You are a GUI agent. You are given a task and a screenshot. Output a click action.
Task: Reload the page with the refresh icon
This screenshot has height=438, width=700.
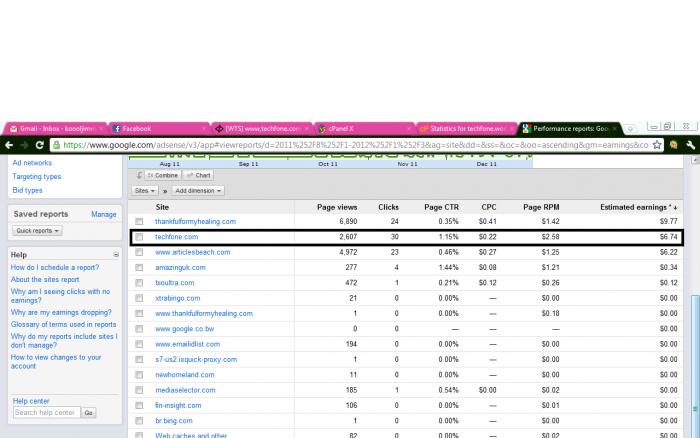[x=39, y=145]
